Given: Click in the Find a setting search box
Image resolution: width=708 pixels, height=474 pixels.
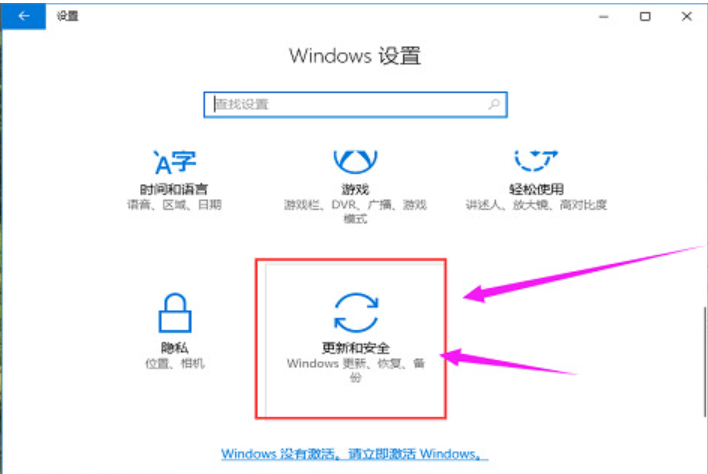Looking at the screenshot, I should pos(355,105).
